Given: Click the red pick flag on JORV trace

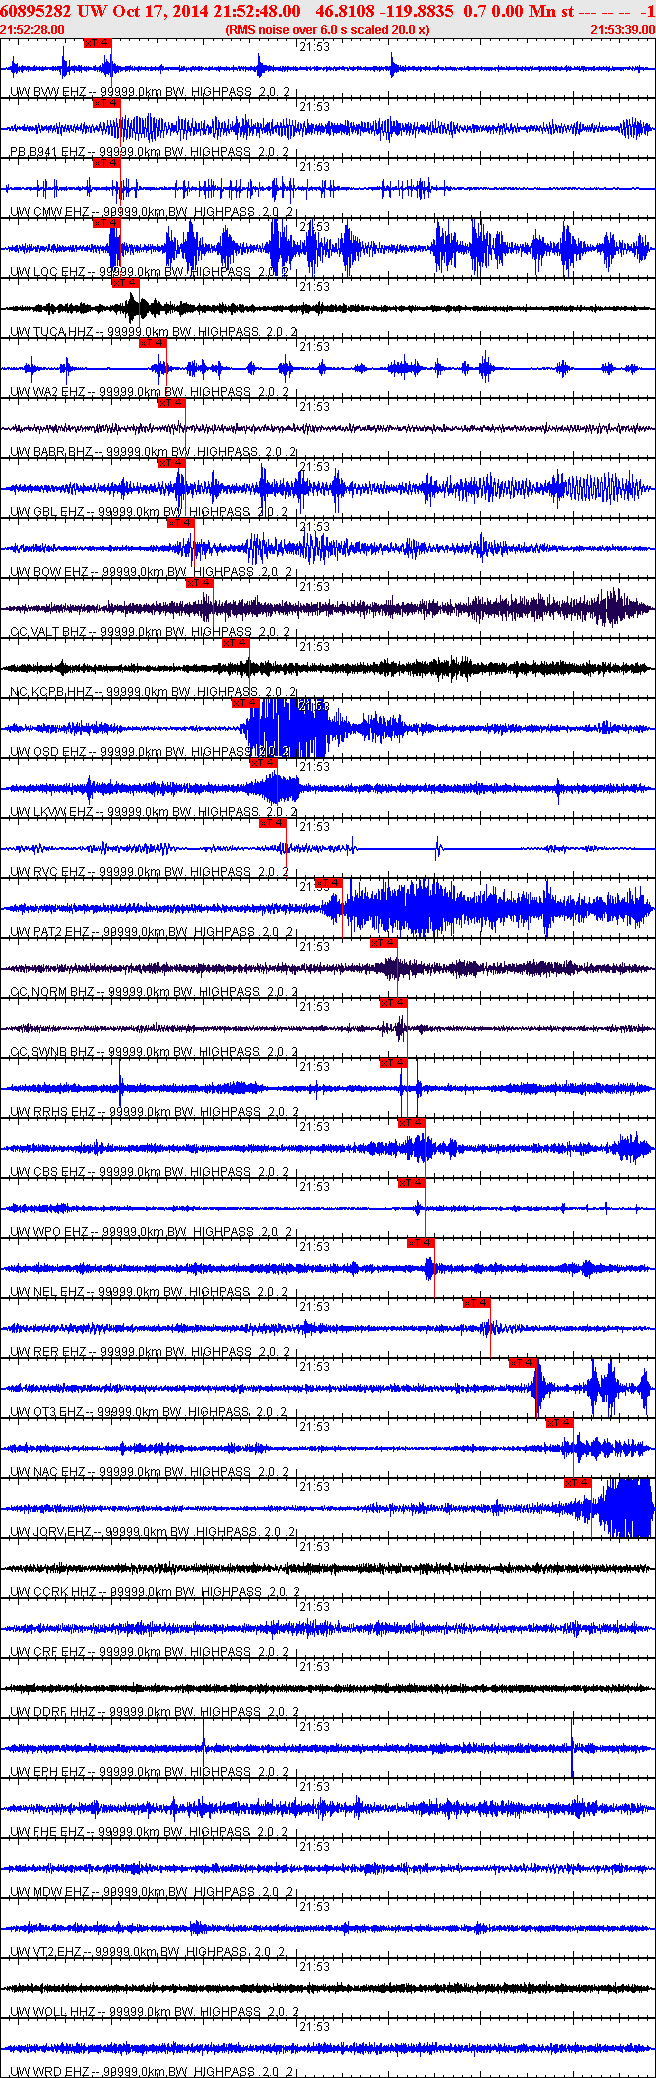Looking at the screenshot, I should click(578, 1483).
